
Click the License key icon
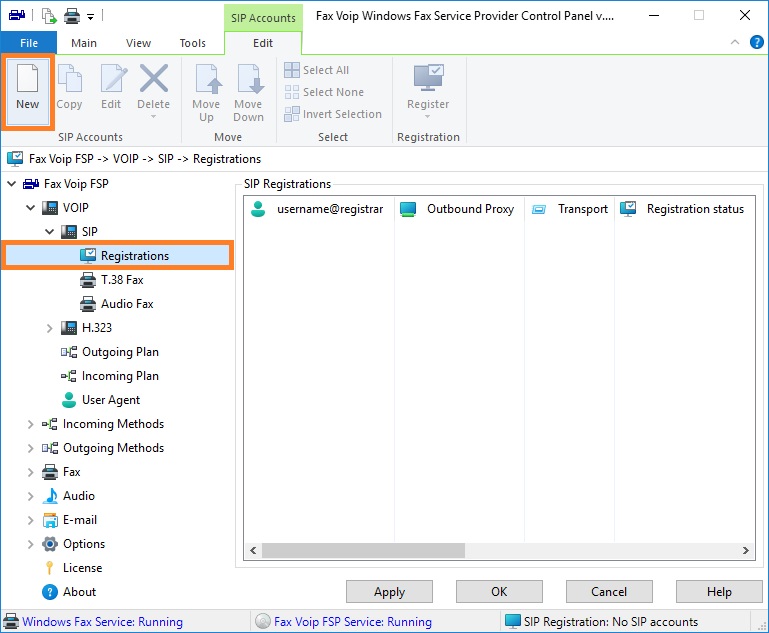coord(50,568)
